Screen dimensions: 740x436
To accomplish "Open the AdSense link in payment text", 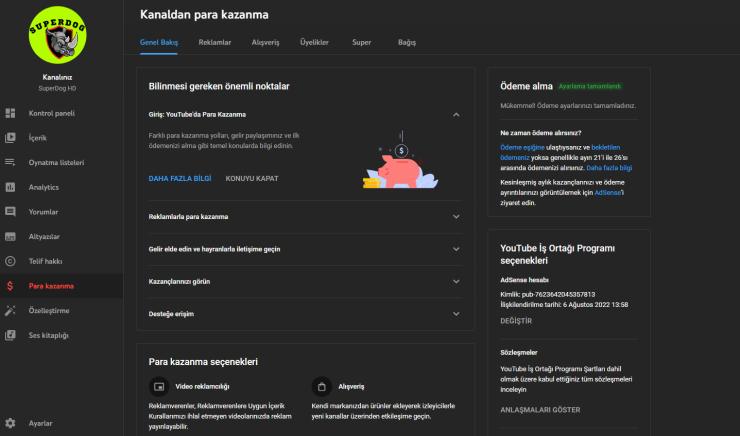I will click(608, 193).
